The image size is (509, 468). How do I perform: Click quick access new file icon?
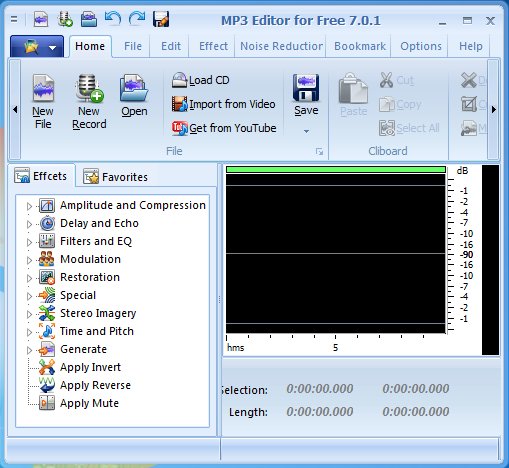coord(41,20)
